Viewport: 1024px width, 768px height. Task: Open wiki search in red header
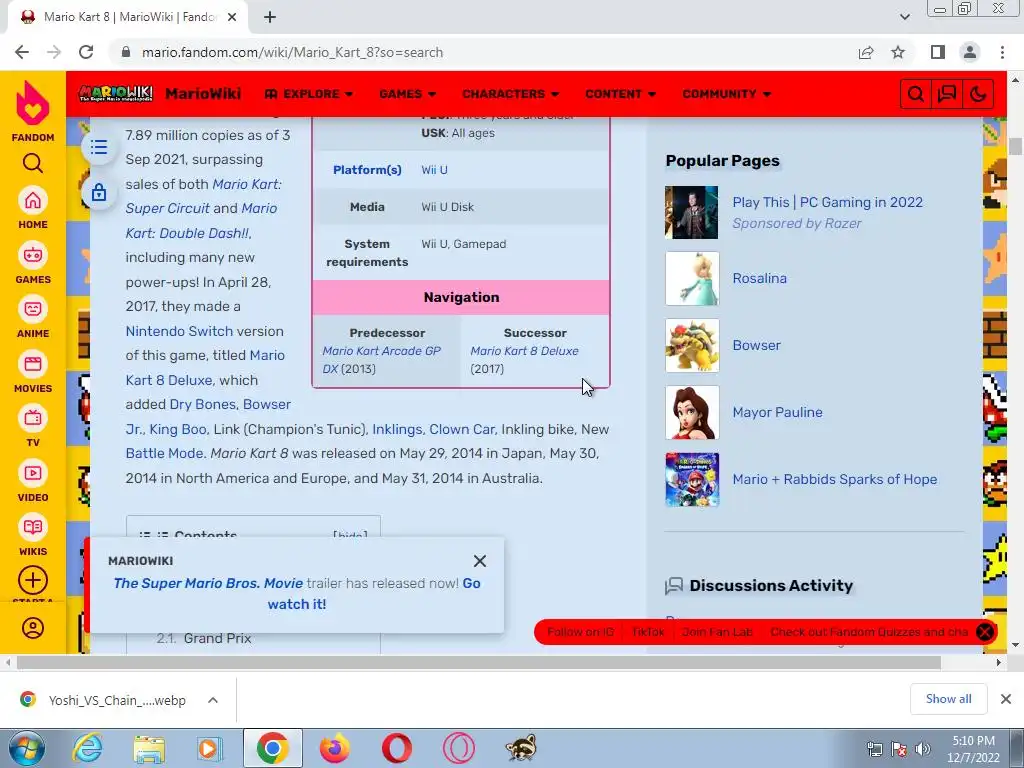point(916,94)
